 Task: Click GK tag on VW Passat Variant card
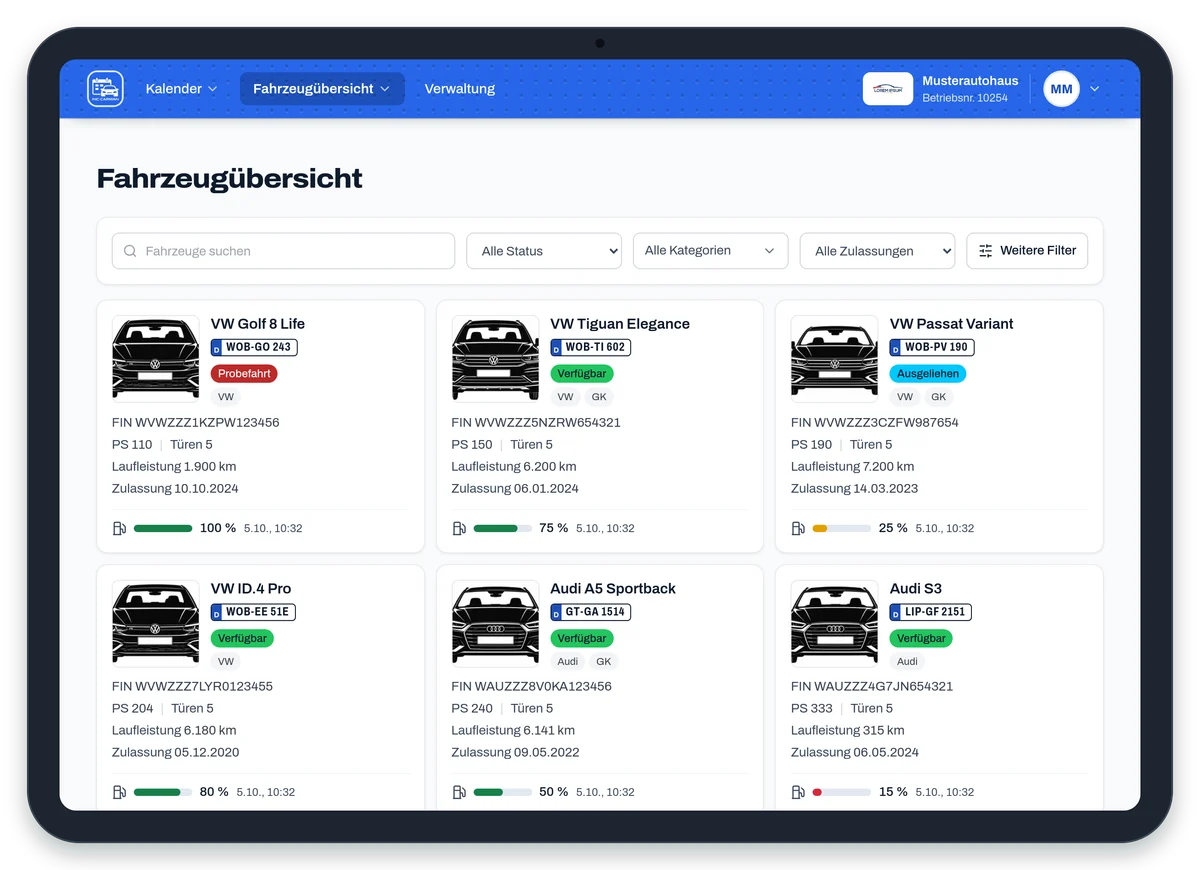[939, 397]
